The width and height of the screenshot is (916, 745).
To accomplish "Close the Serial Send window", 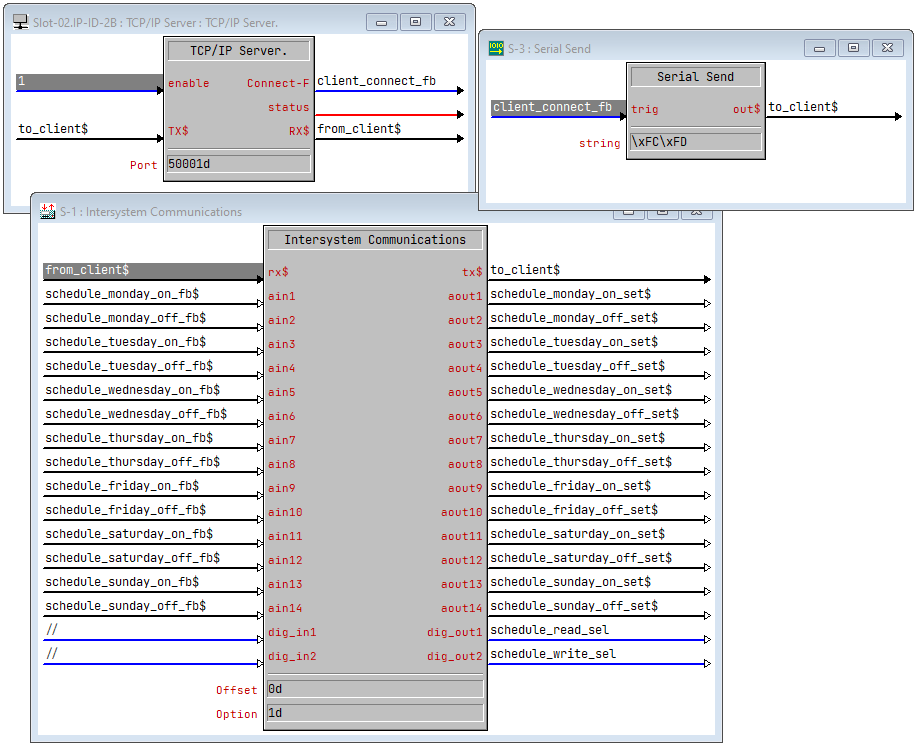I will pos(887,48).
